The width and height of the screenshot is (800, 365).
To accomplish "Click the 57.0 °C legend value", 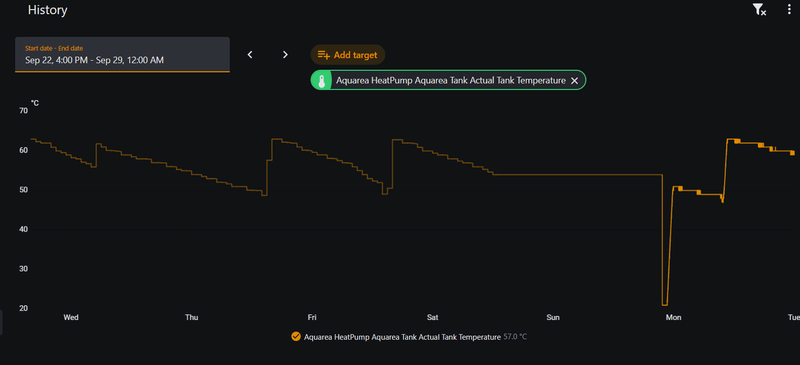I will (x=515, y=337).
